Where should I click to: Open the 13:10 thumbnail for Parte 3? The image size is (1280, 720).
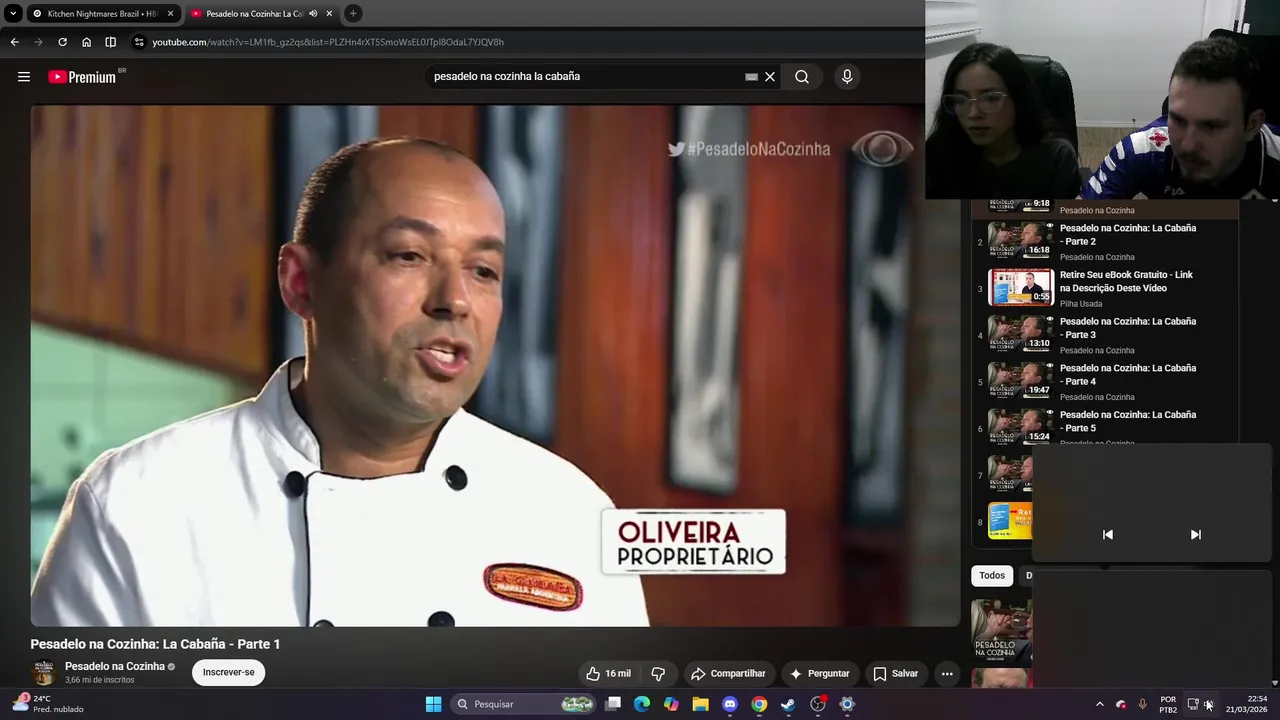(x=1021, y=333)
